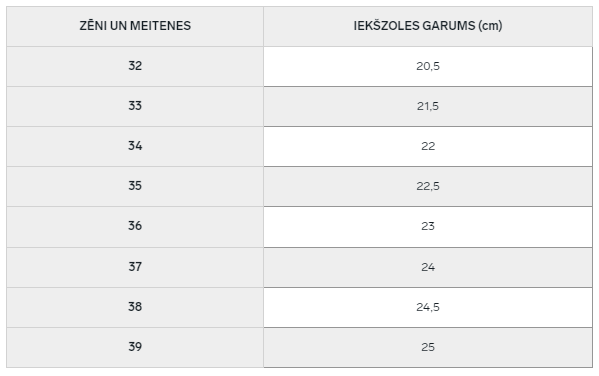Select size 38 cell
The height and width of the screenshot is (376, 599).
pyautogui.click(x=135, y=307)
